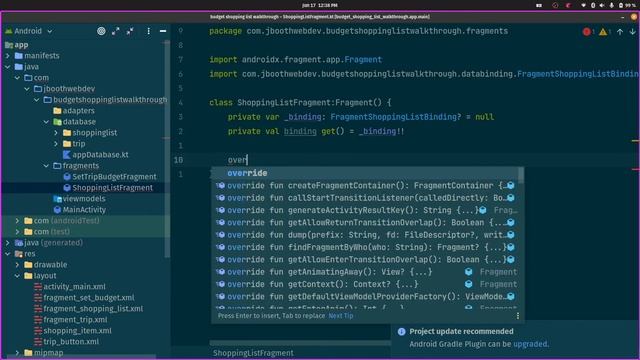Select ShoppingListFragment in the project tree
Viewport: 640px width, 360px height.
tap(108, 188)
